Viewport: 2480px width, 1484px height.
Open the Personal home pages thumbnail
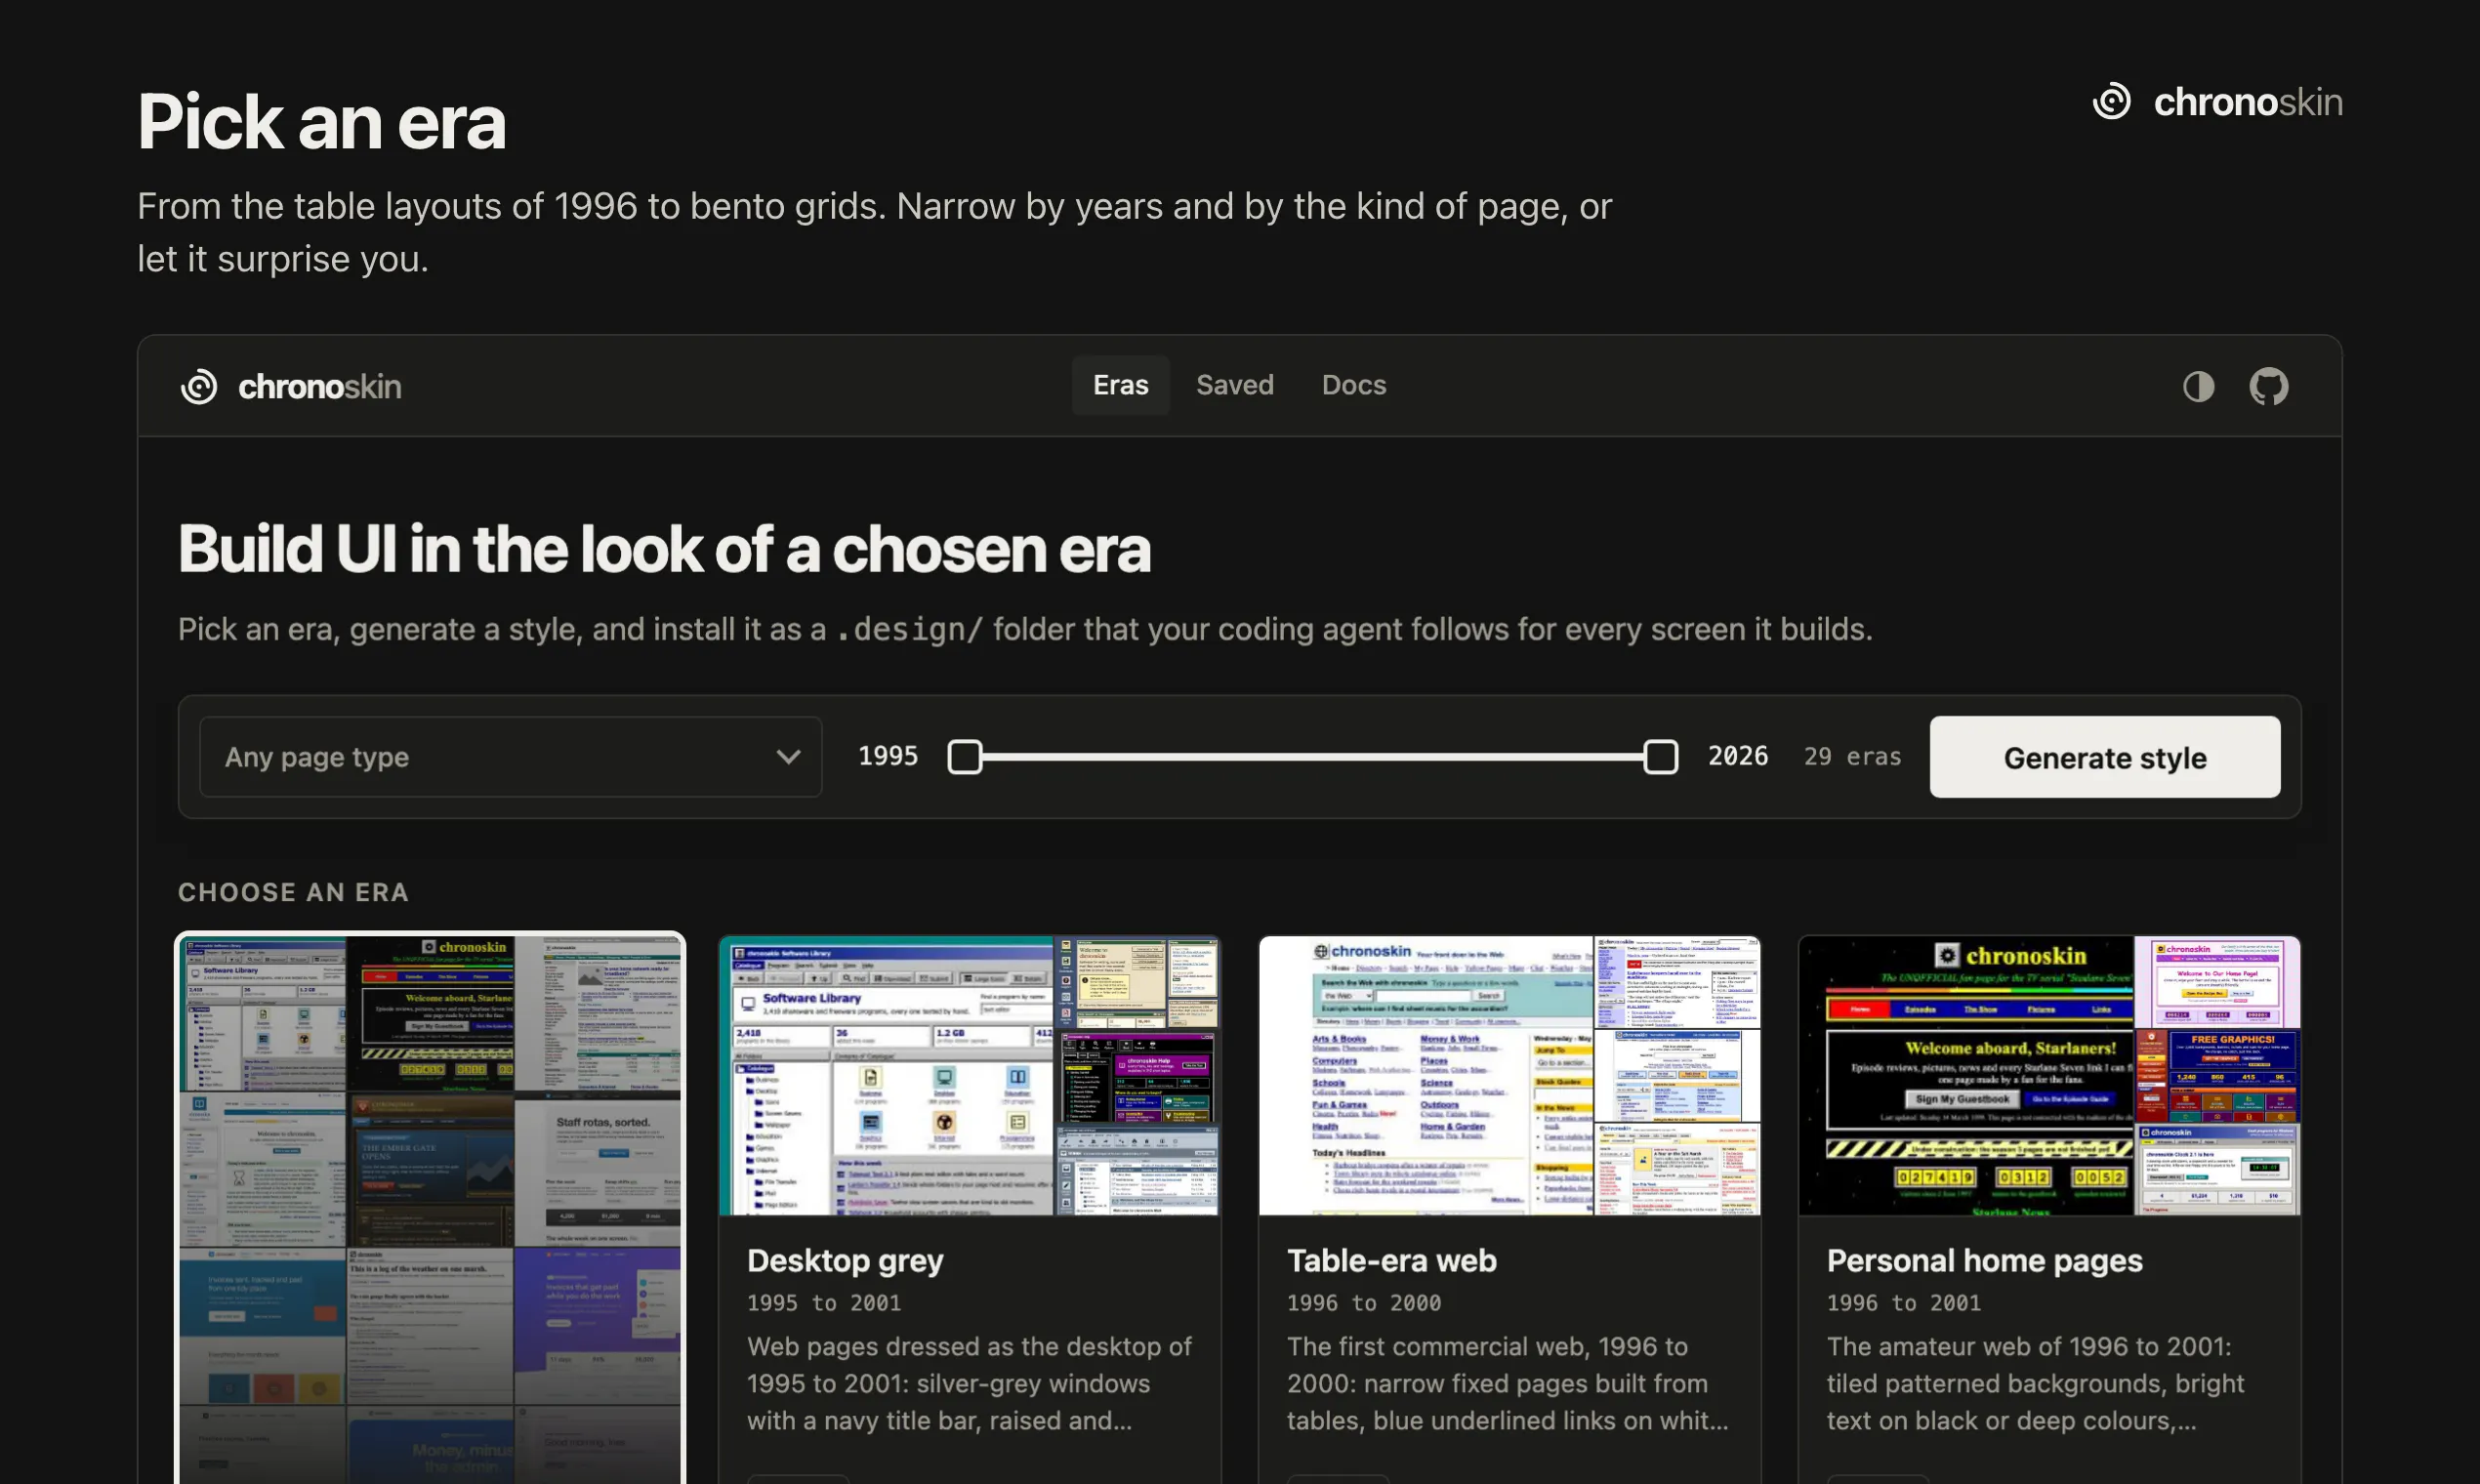click(2049, 1075)
